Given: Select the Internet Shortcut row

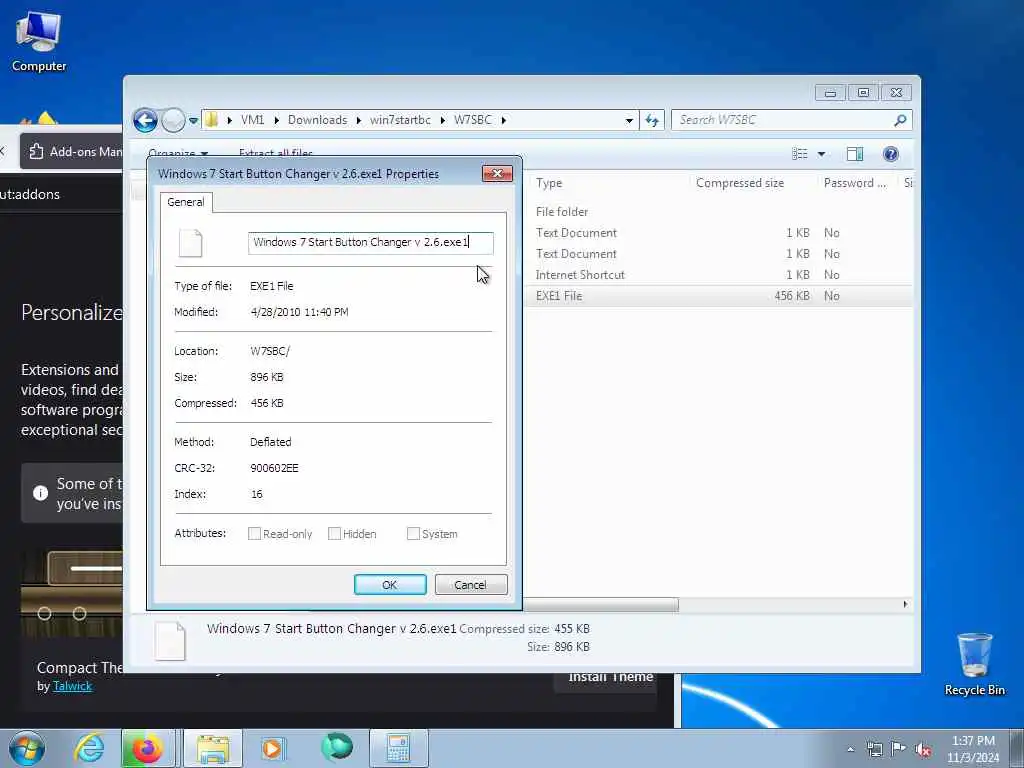Looking at the screenshot, I should (x=718, y=275).
